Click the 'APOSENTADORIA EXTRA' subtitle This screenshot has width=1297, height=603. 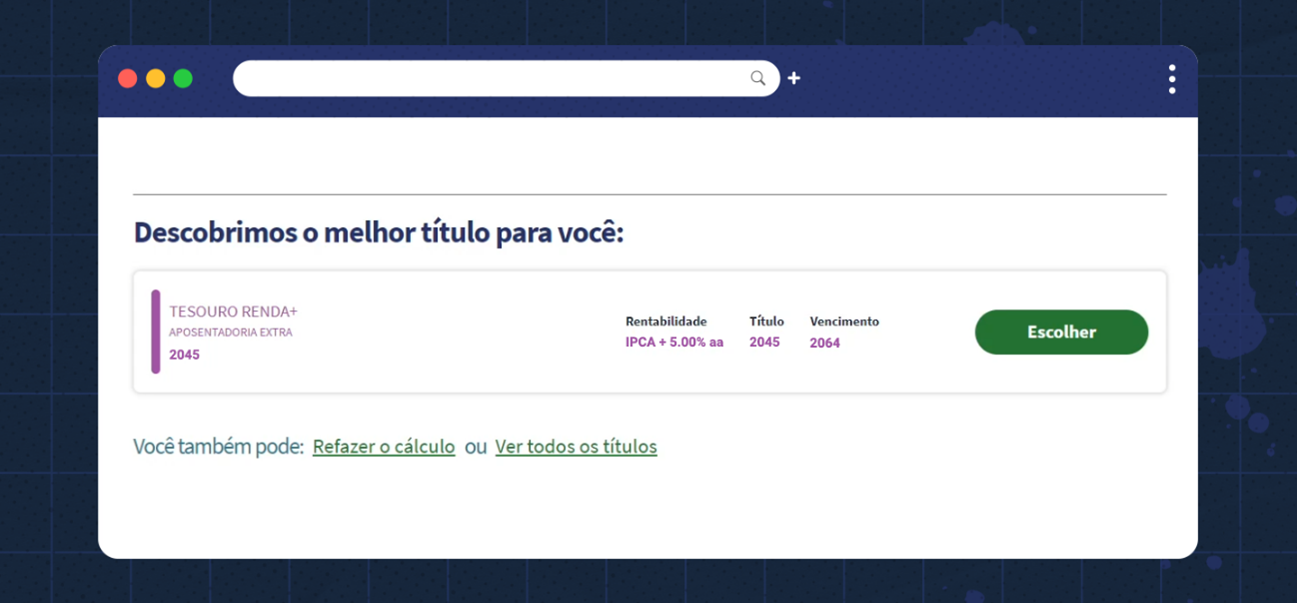point(231,333)
